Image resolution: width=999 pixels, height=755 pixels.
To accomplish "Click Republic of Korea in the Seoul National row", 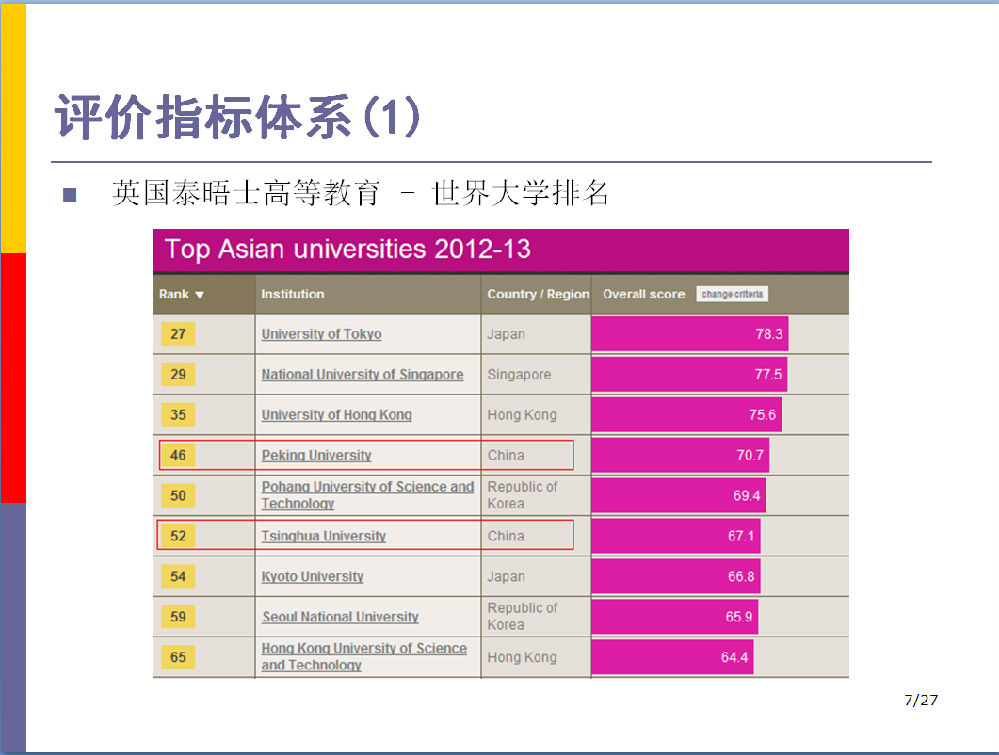I will (x=522, y=616).
